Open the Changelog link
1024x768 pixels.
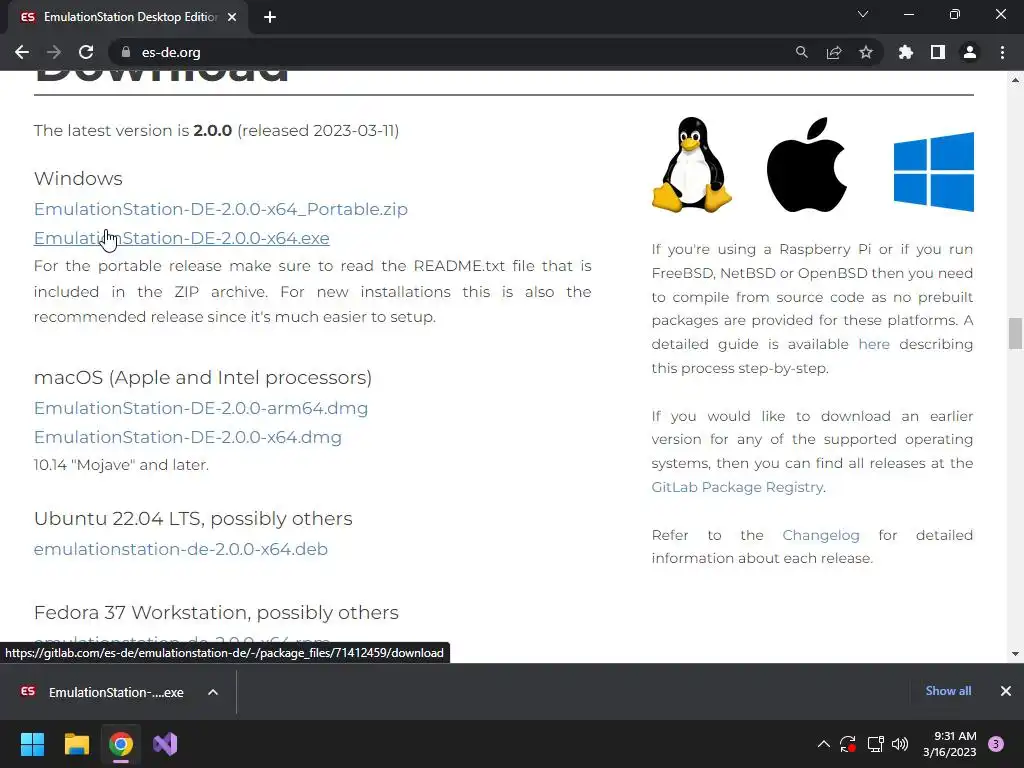pos(821,535)
